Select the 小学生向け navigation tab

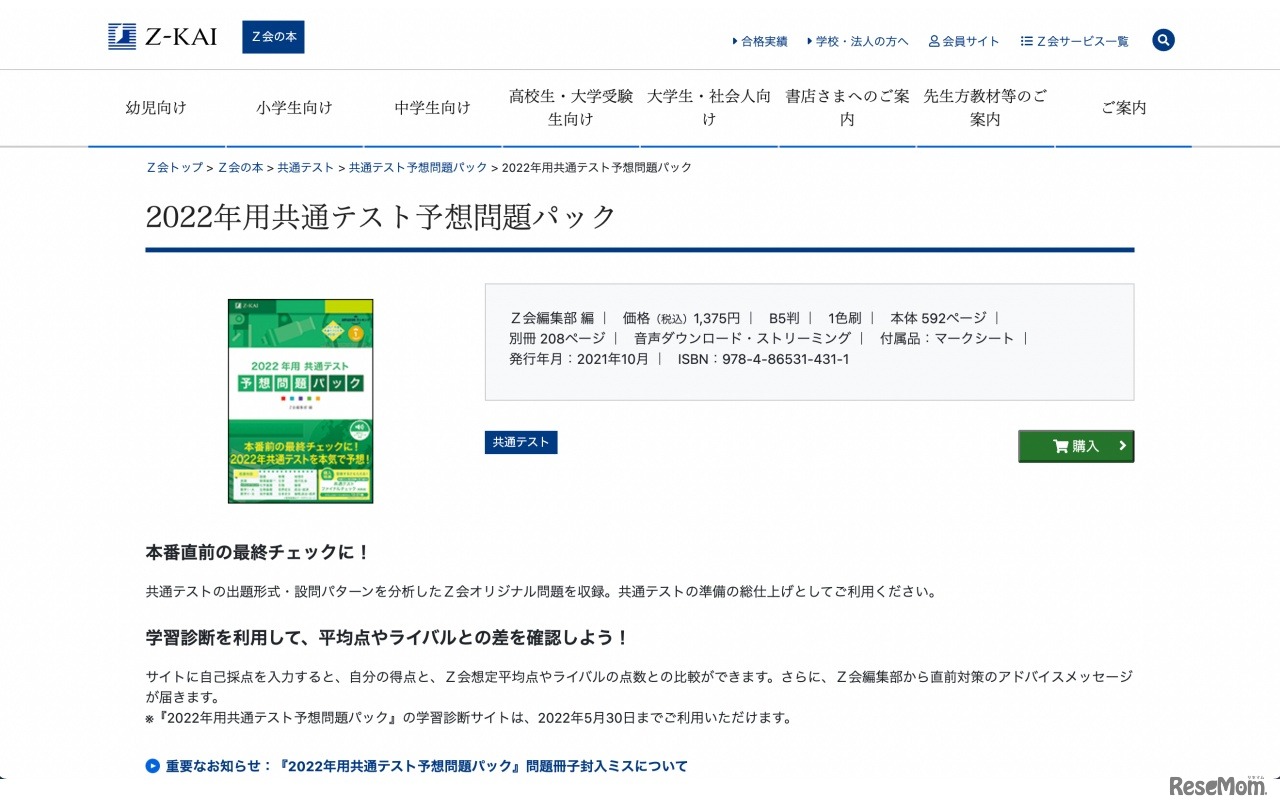tap(294, 108)
